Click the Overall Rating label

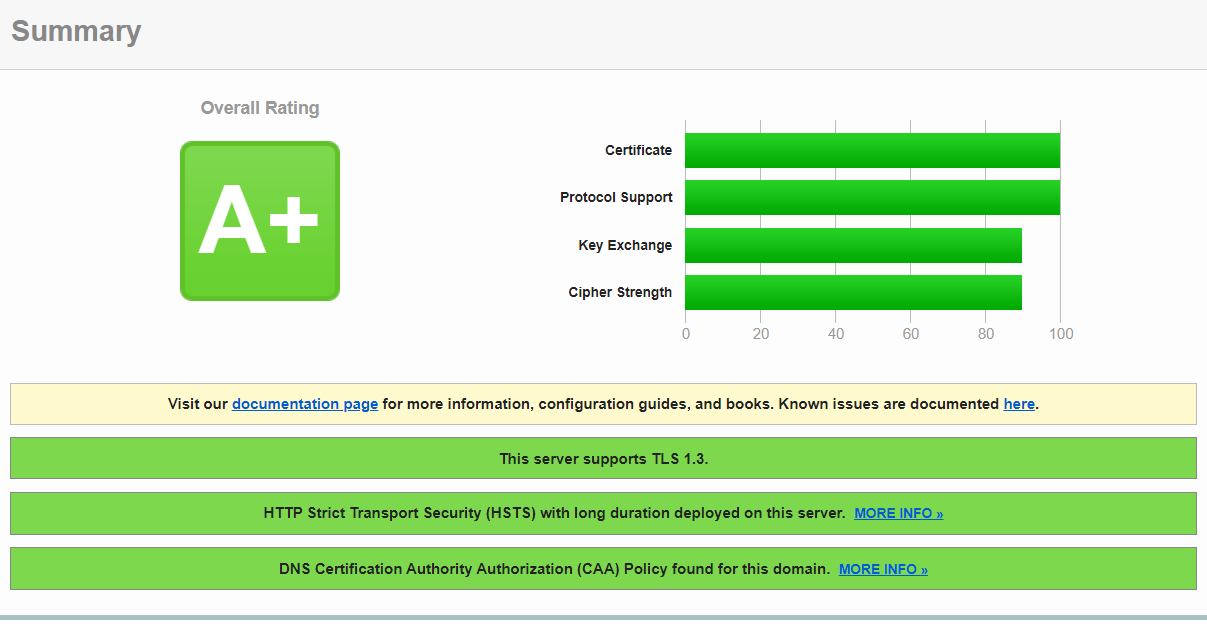click(x=259, y=107)
